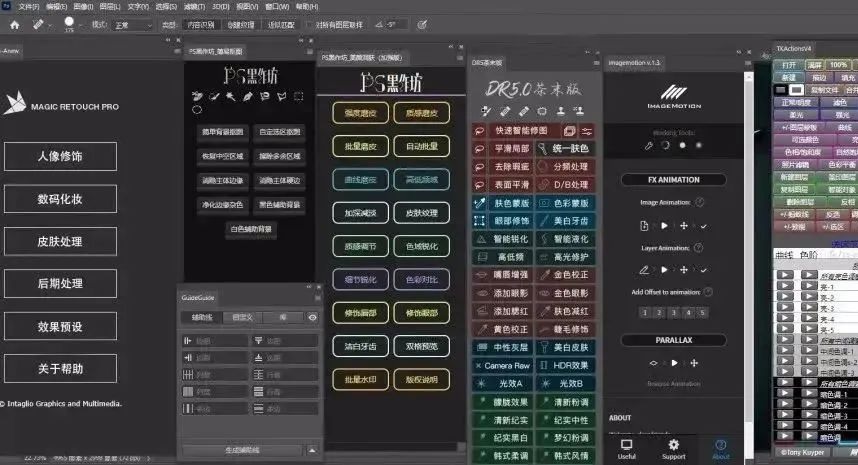Image resolution: width=858 pixels, height=465 pixels.
Task: Select offset number 3 in ImageMotion
Action: pos(674,313)
